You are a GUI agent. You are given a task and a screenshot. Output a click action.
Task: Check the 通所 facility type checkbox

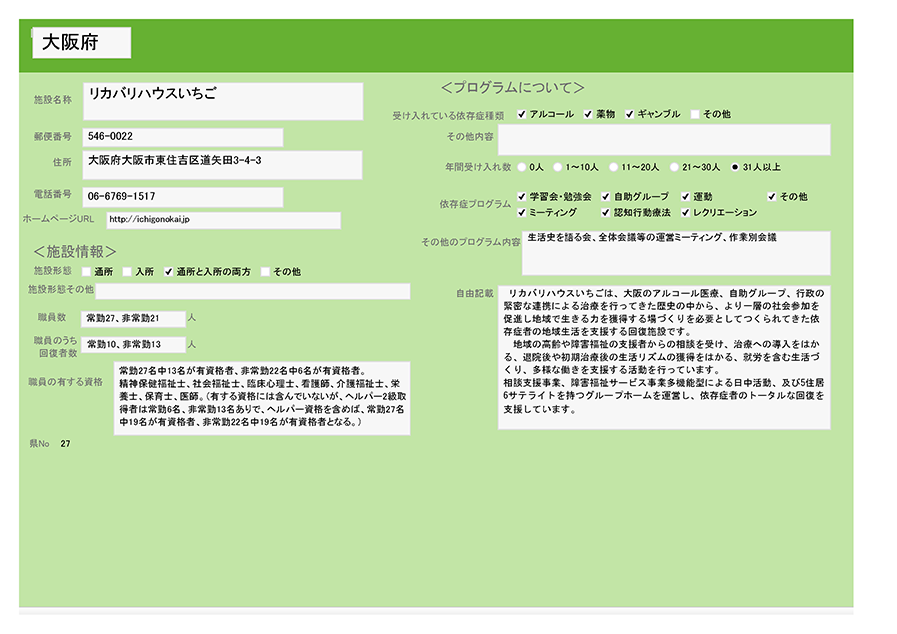point(86,271)
